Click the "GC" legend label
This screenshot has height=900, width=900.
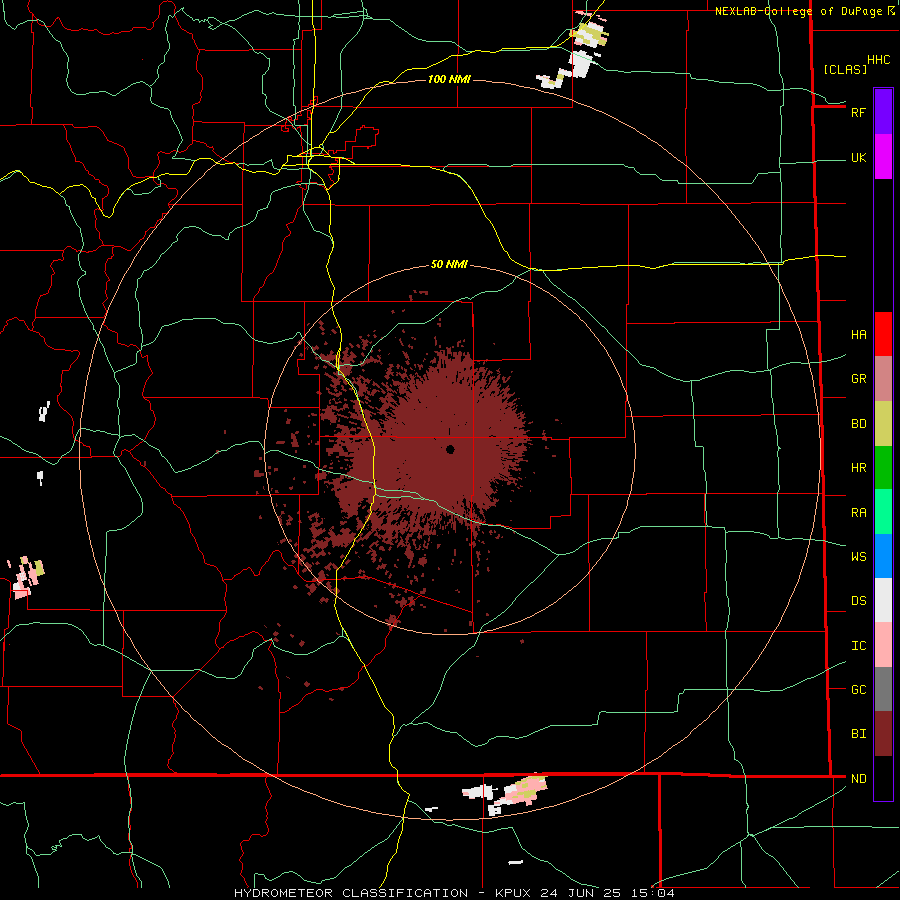point(858,690)
